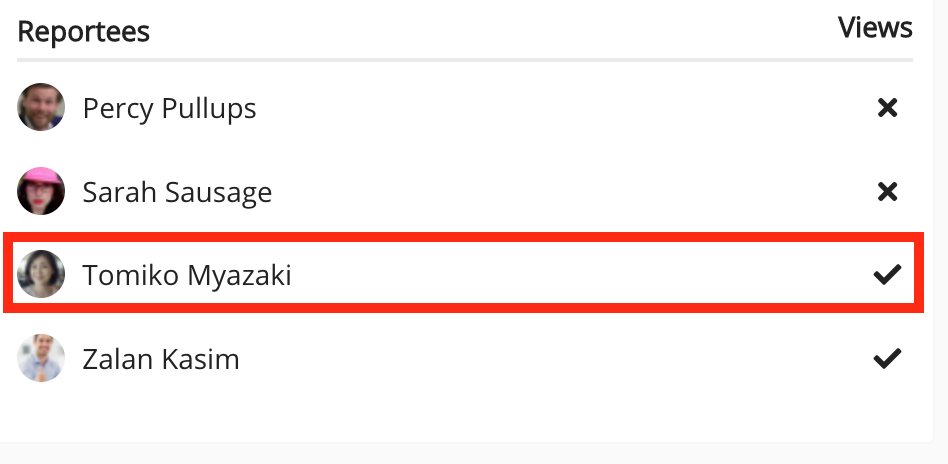Screen dimensions: 948x464
Task: Click the red border around Tomiko's row
Action: pos(465,238)
